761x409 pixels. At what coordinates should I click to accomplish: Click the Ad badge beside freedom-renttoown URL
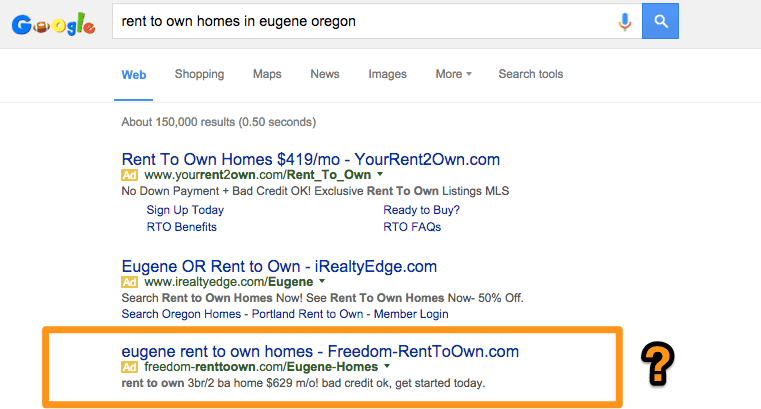pyautogui.click(x=129, y=367)
